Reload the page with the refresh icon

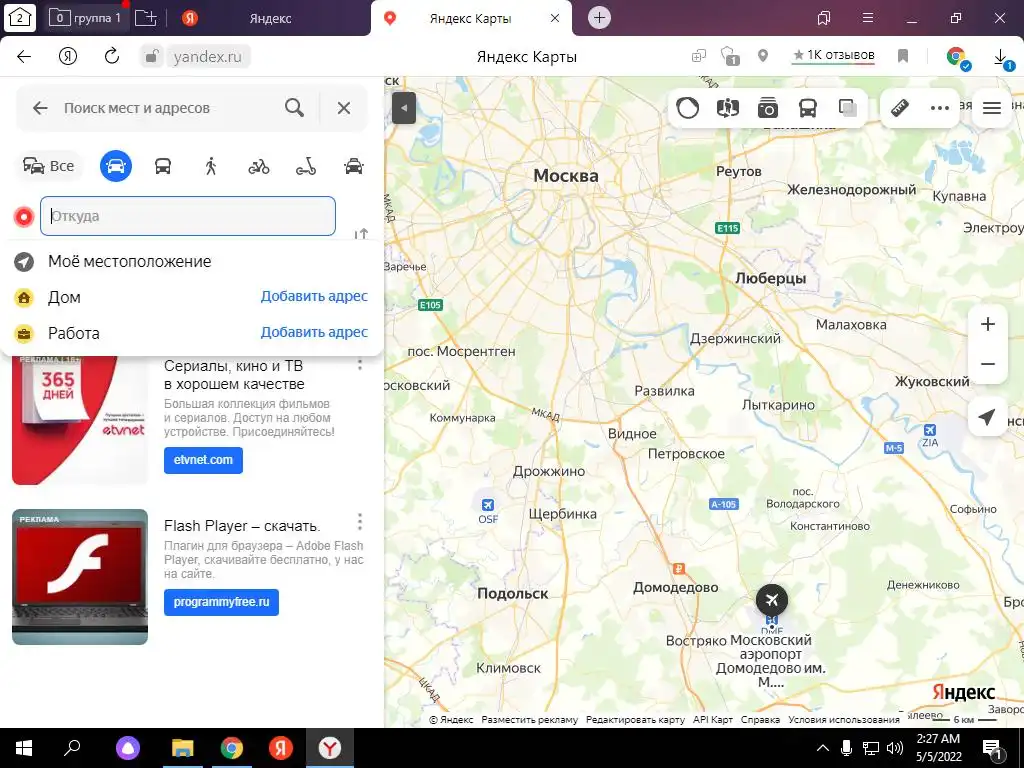coord(112,56)
